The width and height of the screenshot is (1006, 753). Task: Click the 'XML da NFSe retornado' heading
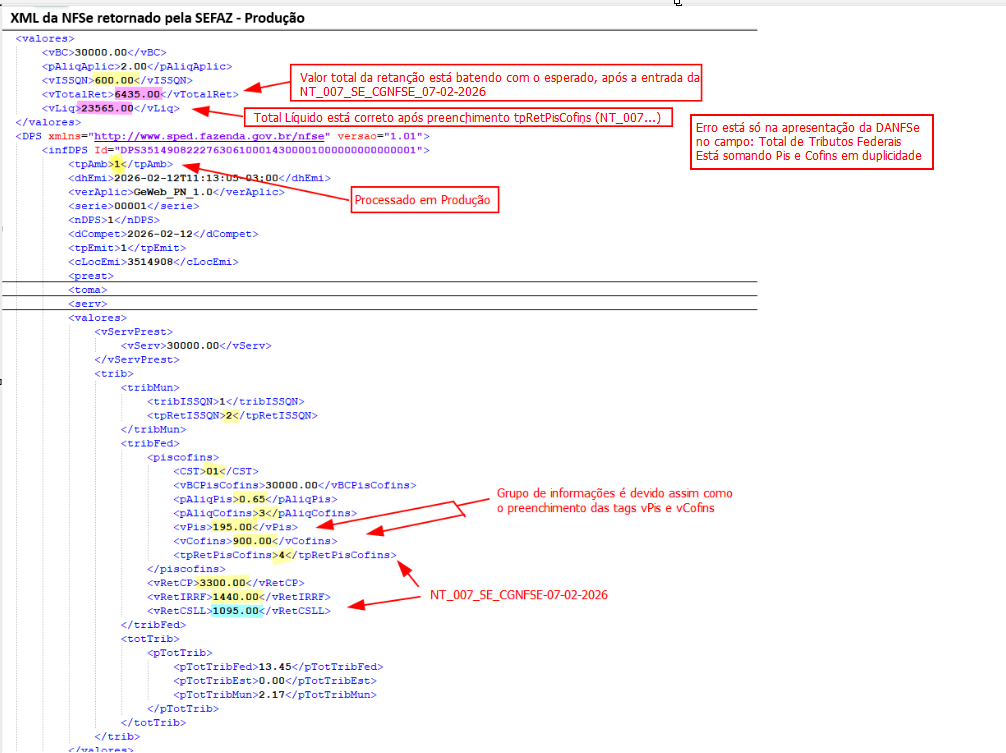158,18
